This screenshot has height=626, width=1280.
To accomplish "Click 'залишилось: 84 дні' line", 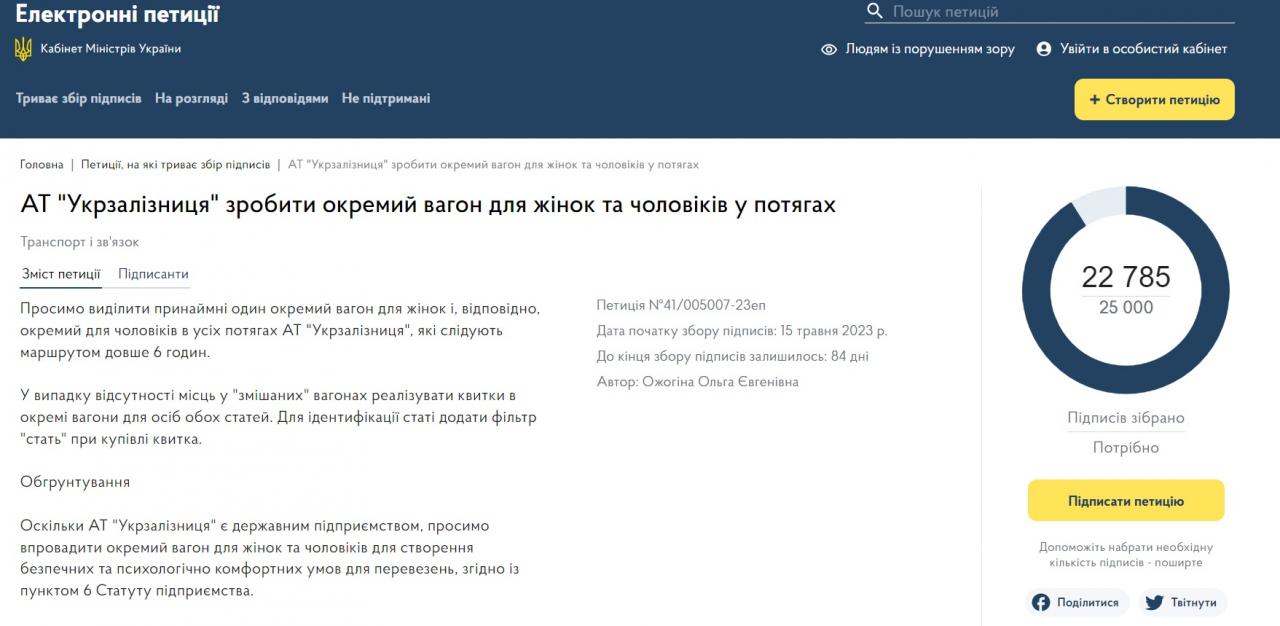I will point(733,356).
